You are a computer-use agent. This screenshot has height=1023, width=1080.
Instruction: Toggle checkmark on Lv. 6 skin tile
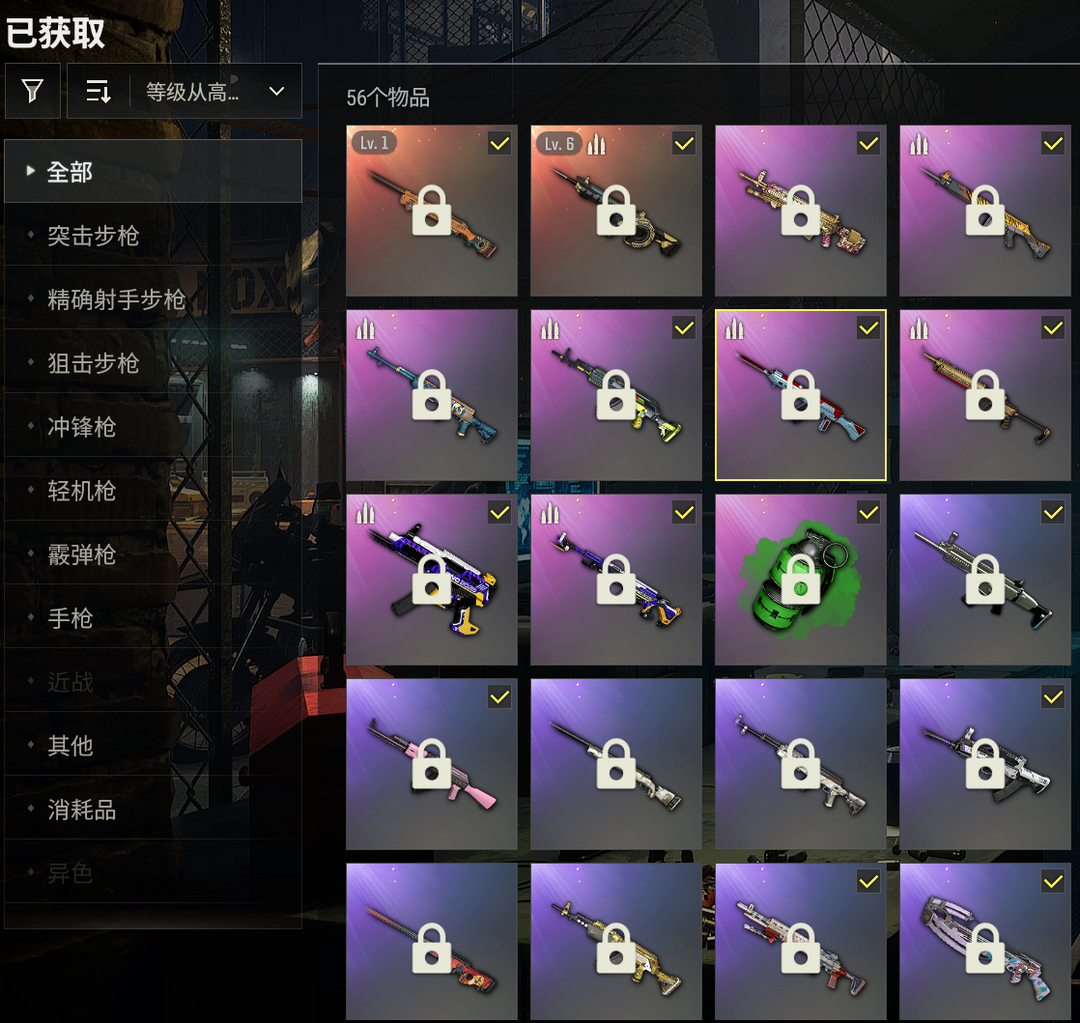tap(684, 143)
